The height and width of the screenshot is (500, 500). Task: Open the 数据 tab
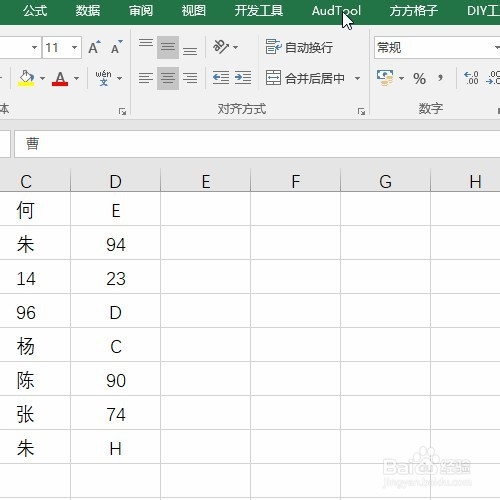(x=88, y=11)
